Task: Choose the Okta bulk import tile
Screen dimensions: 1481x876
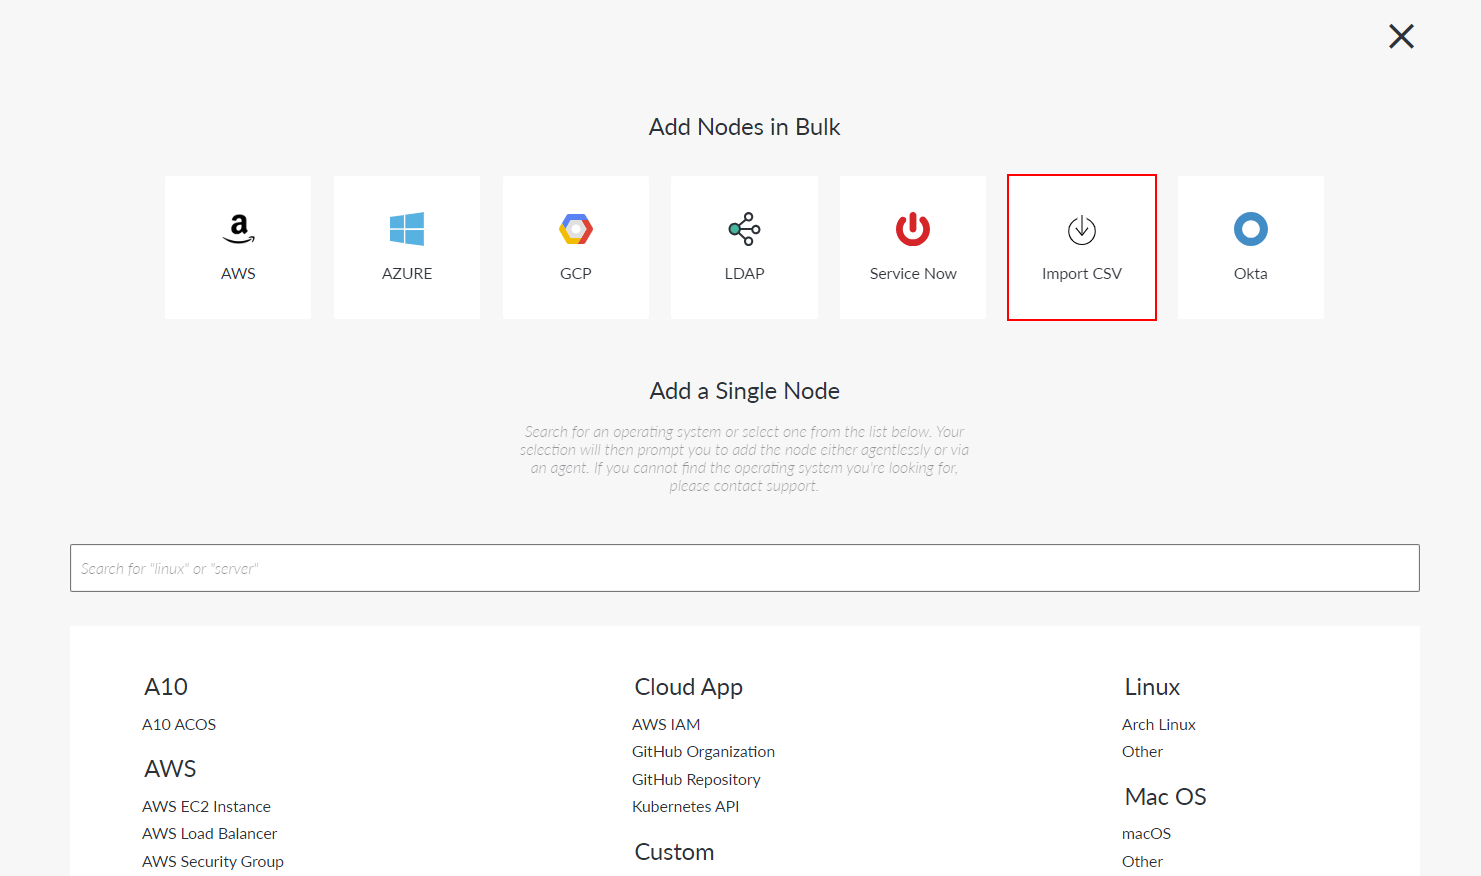Action: [1251, 247]
